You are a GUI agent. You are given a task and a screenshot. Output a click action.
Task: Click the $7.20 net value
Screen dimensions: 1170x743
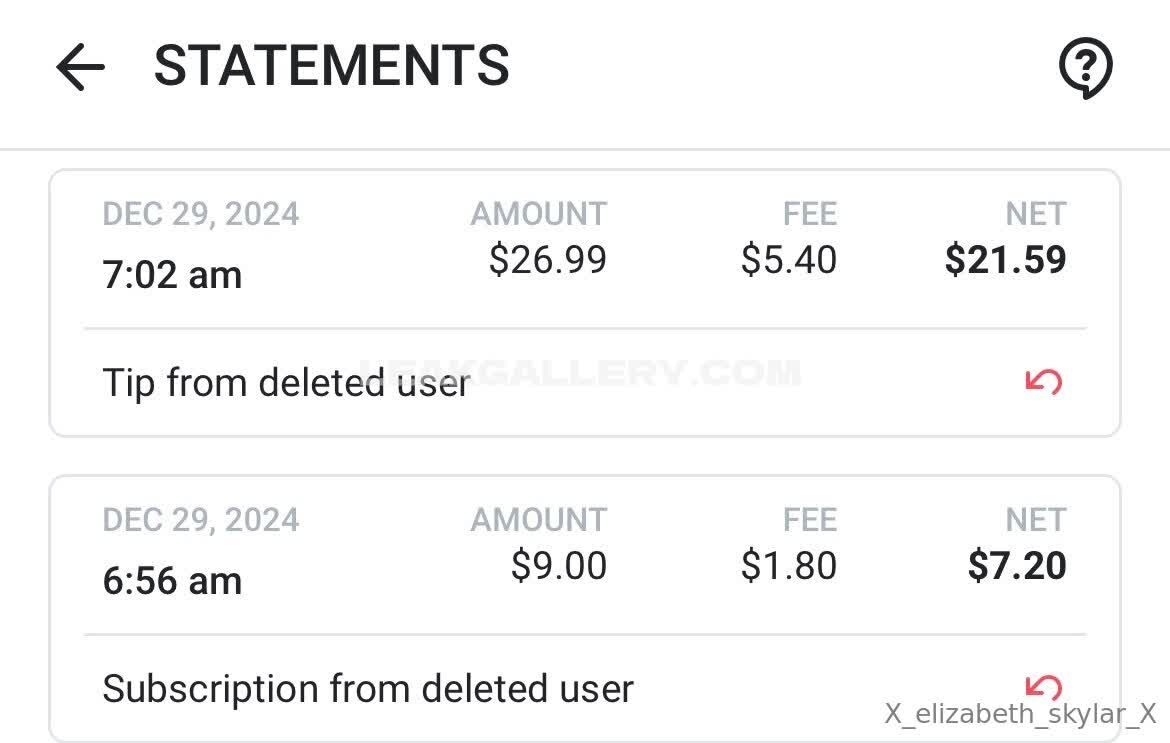tap(1017, 566)
